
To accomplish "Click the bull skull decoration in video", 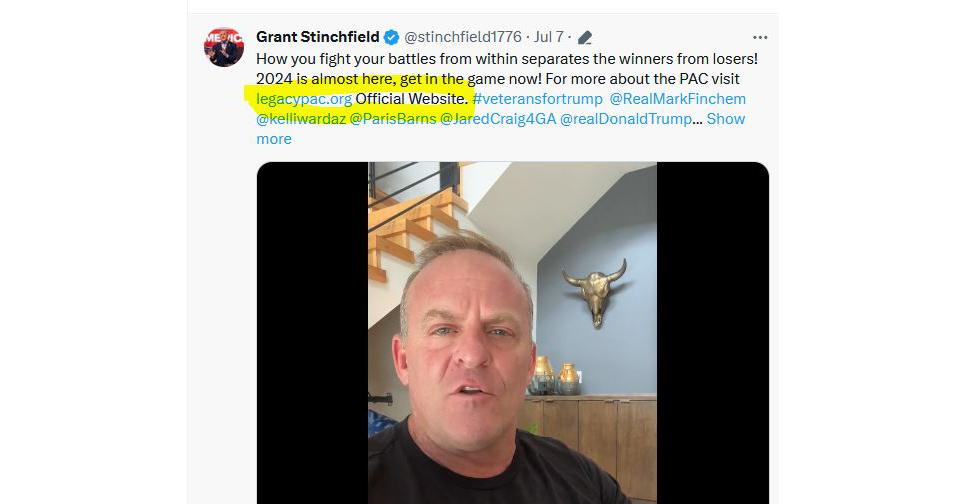I will (x=596, y=292).
